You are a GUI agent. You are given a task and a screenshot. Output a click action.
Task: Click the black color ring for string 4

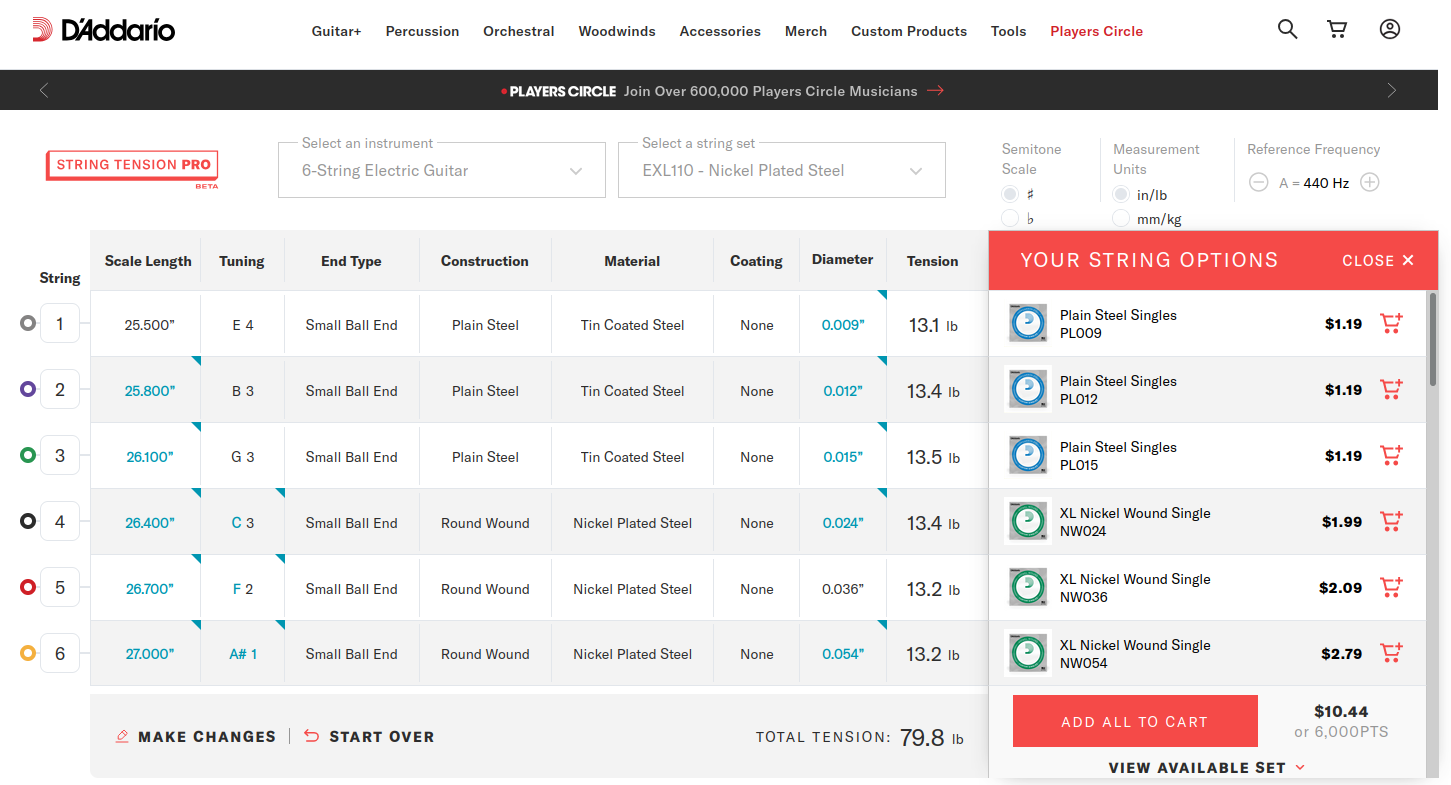tap(28, 521)
